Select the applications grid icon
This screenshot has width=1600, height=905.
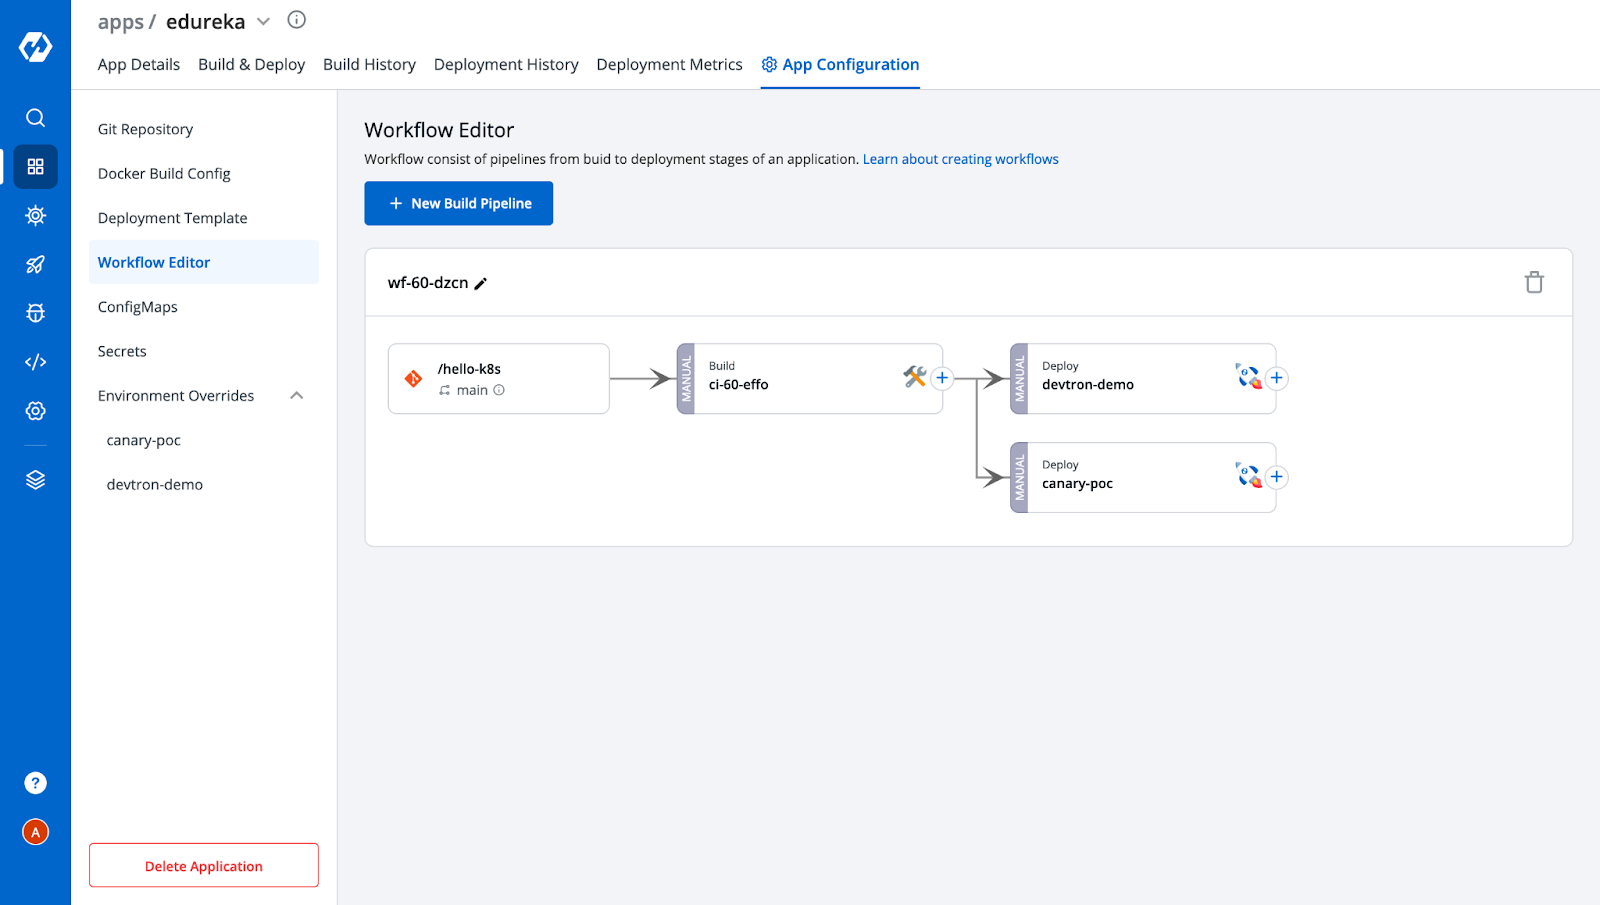point(35,167)
